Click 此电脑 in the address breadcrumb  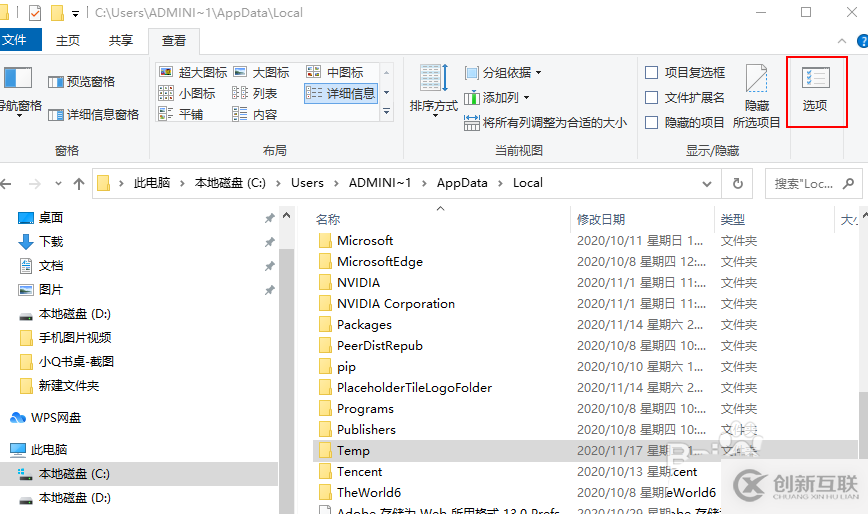pyautogui.click(x=152, y=183)
